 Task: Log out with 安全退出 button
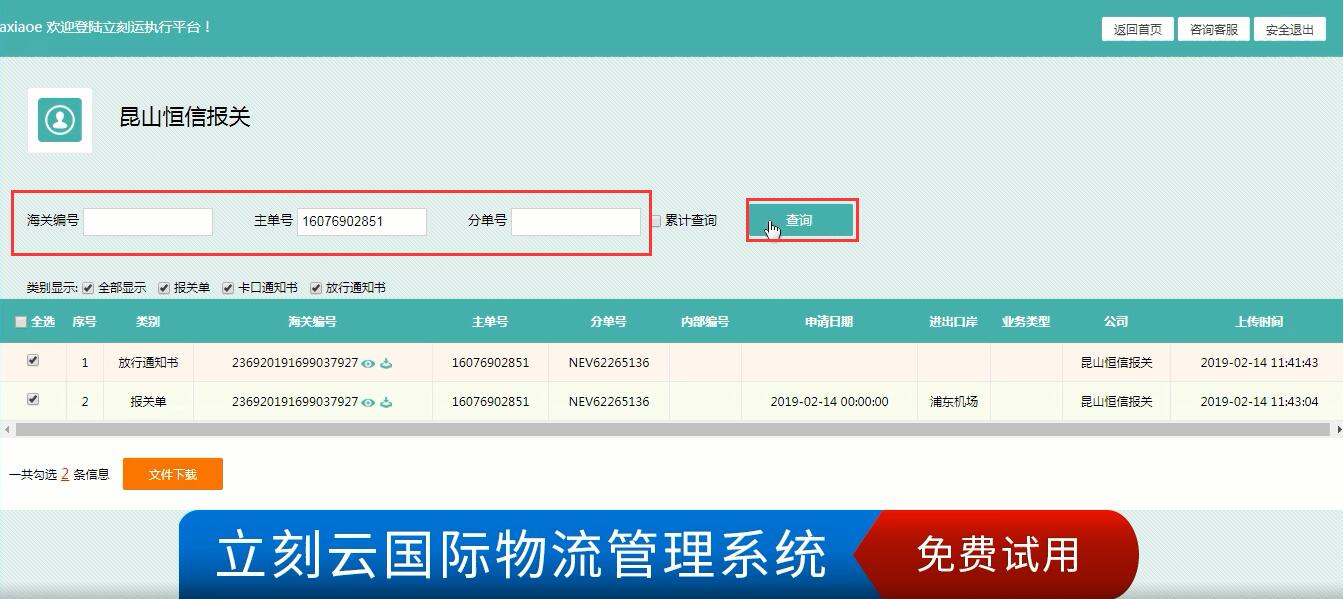[1289, 30]
